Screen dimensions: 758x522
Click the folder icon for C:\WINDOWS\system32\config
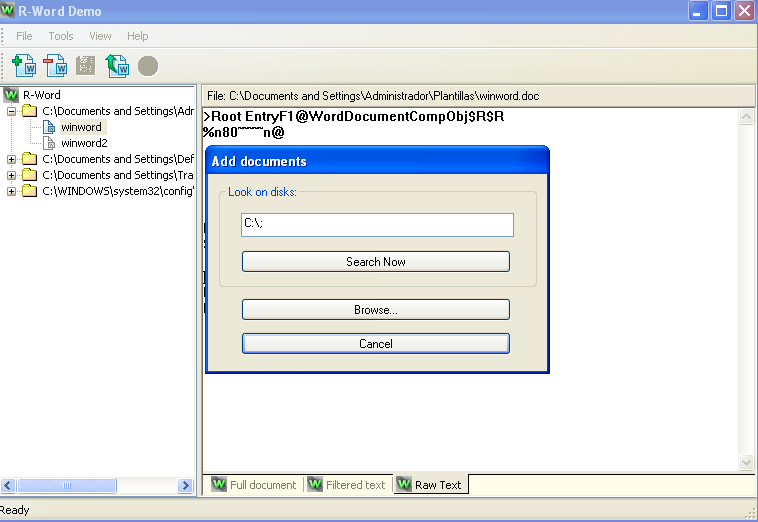29,191
